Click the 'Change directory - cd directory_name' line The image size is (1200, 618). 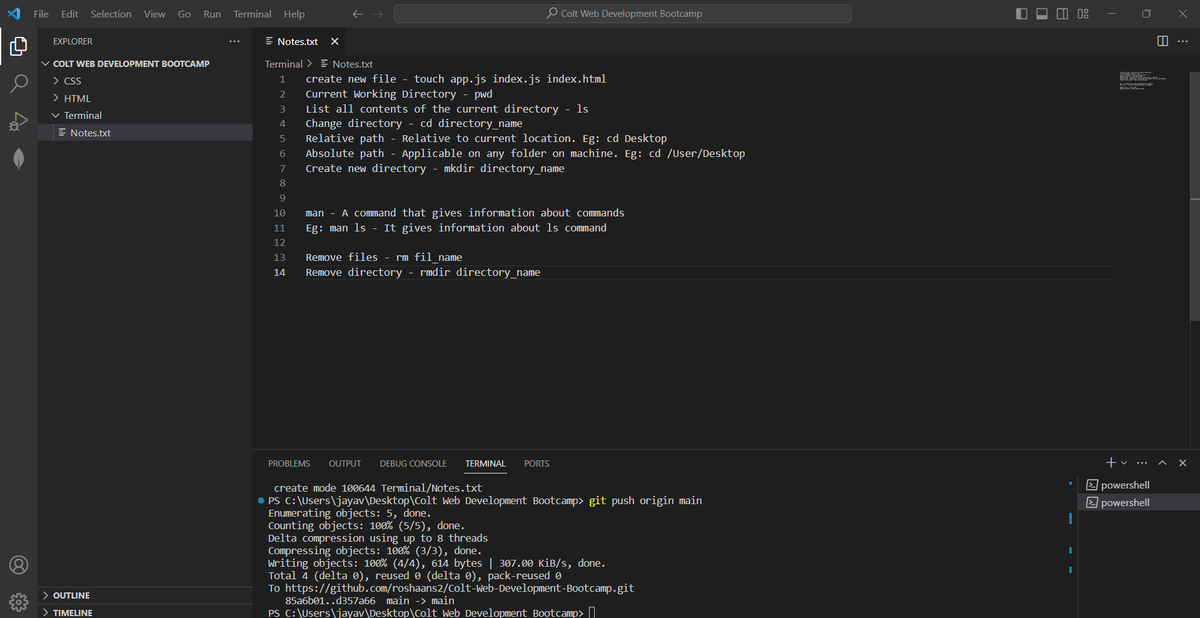pos(414,124)
